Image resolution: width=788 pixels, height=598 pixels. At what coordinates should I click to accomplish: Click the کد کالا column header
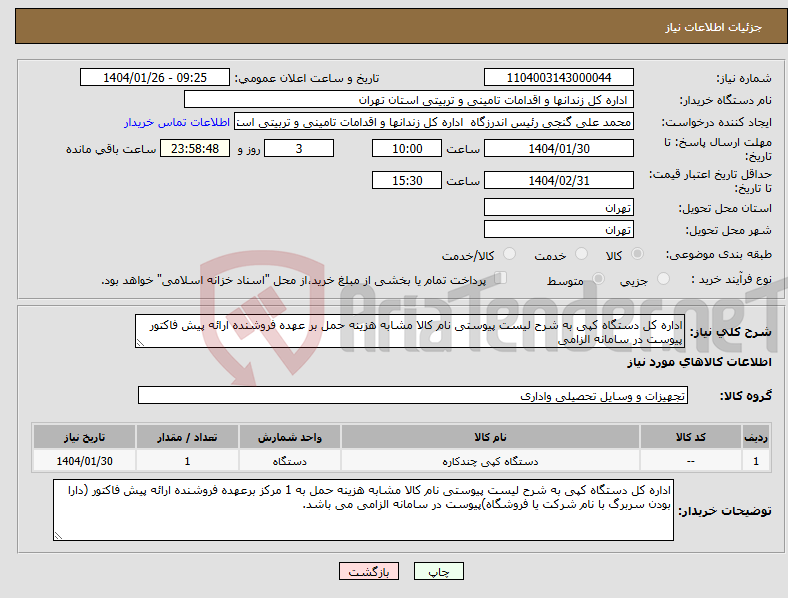click(691, 437)
